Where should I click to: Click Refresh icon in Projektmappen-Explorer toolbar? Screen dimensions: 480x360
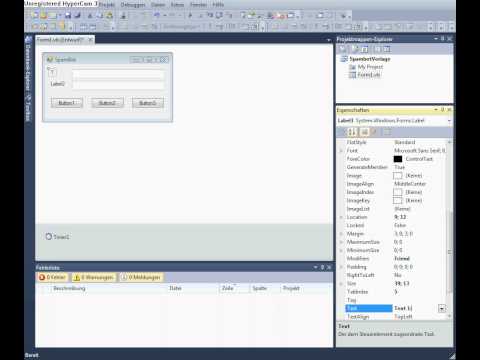(x=365, y=49)
